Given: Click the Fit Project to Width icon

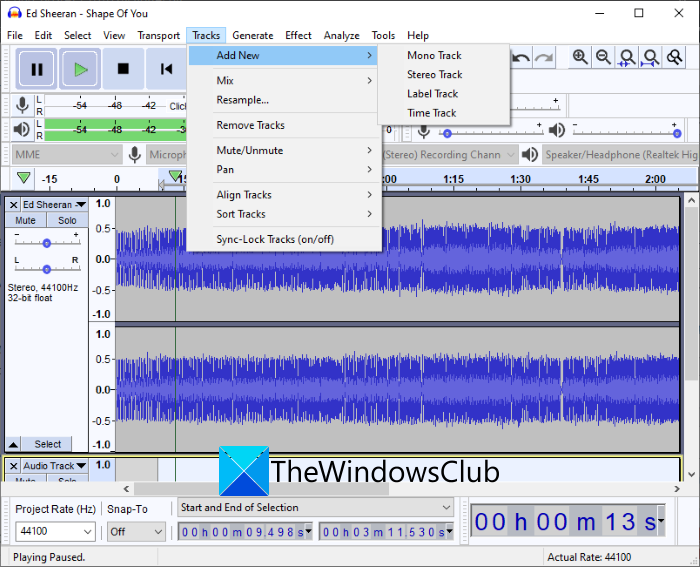Looking at the screenshot, I should (x=651, y=57).
